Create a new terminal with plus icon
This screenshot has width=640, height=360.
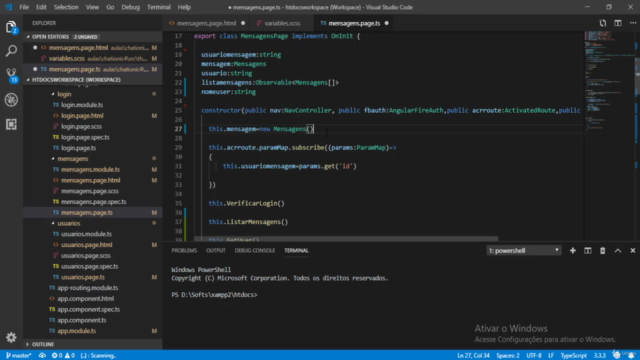(x=573, y=251)
